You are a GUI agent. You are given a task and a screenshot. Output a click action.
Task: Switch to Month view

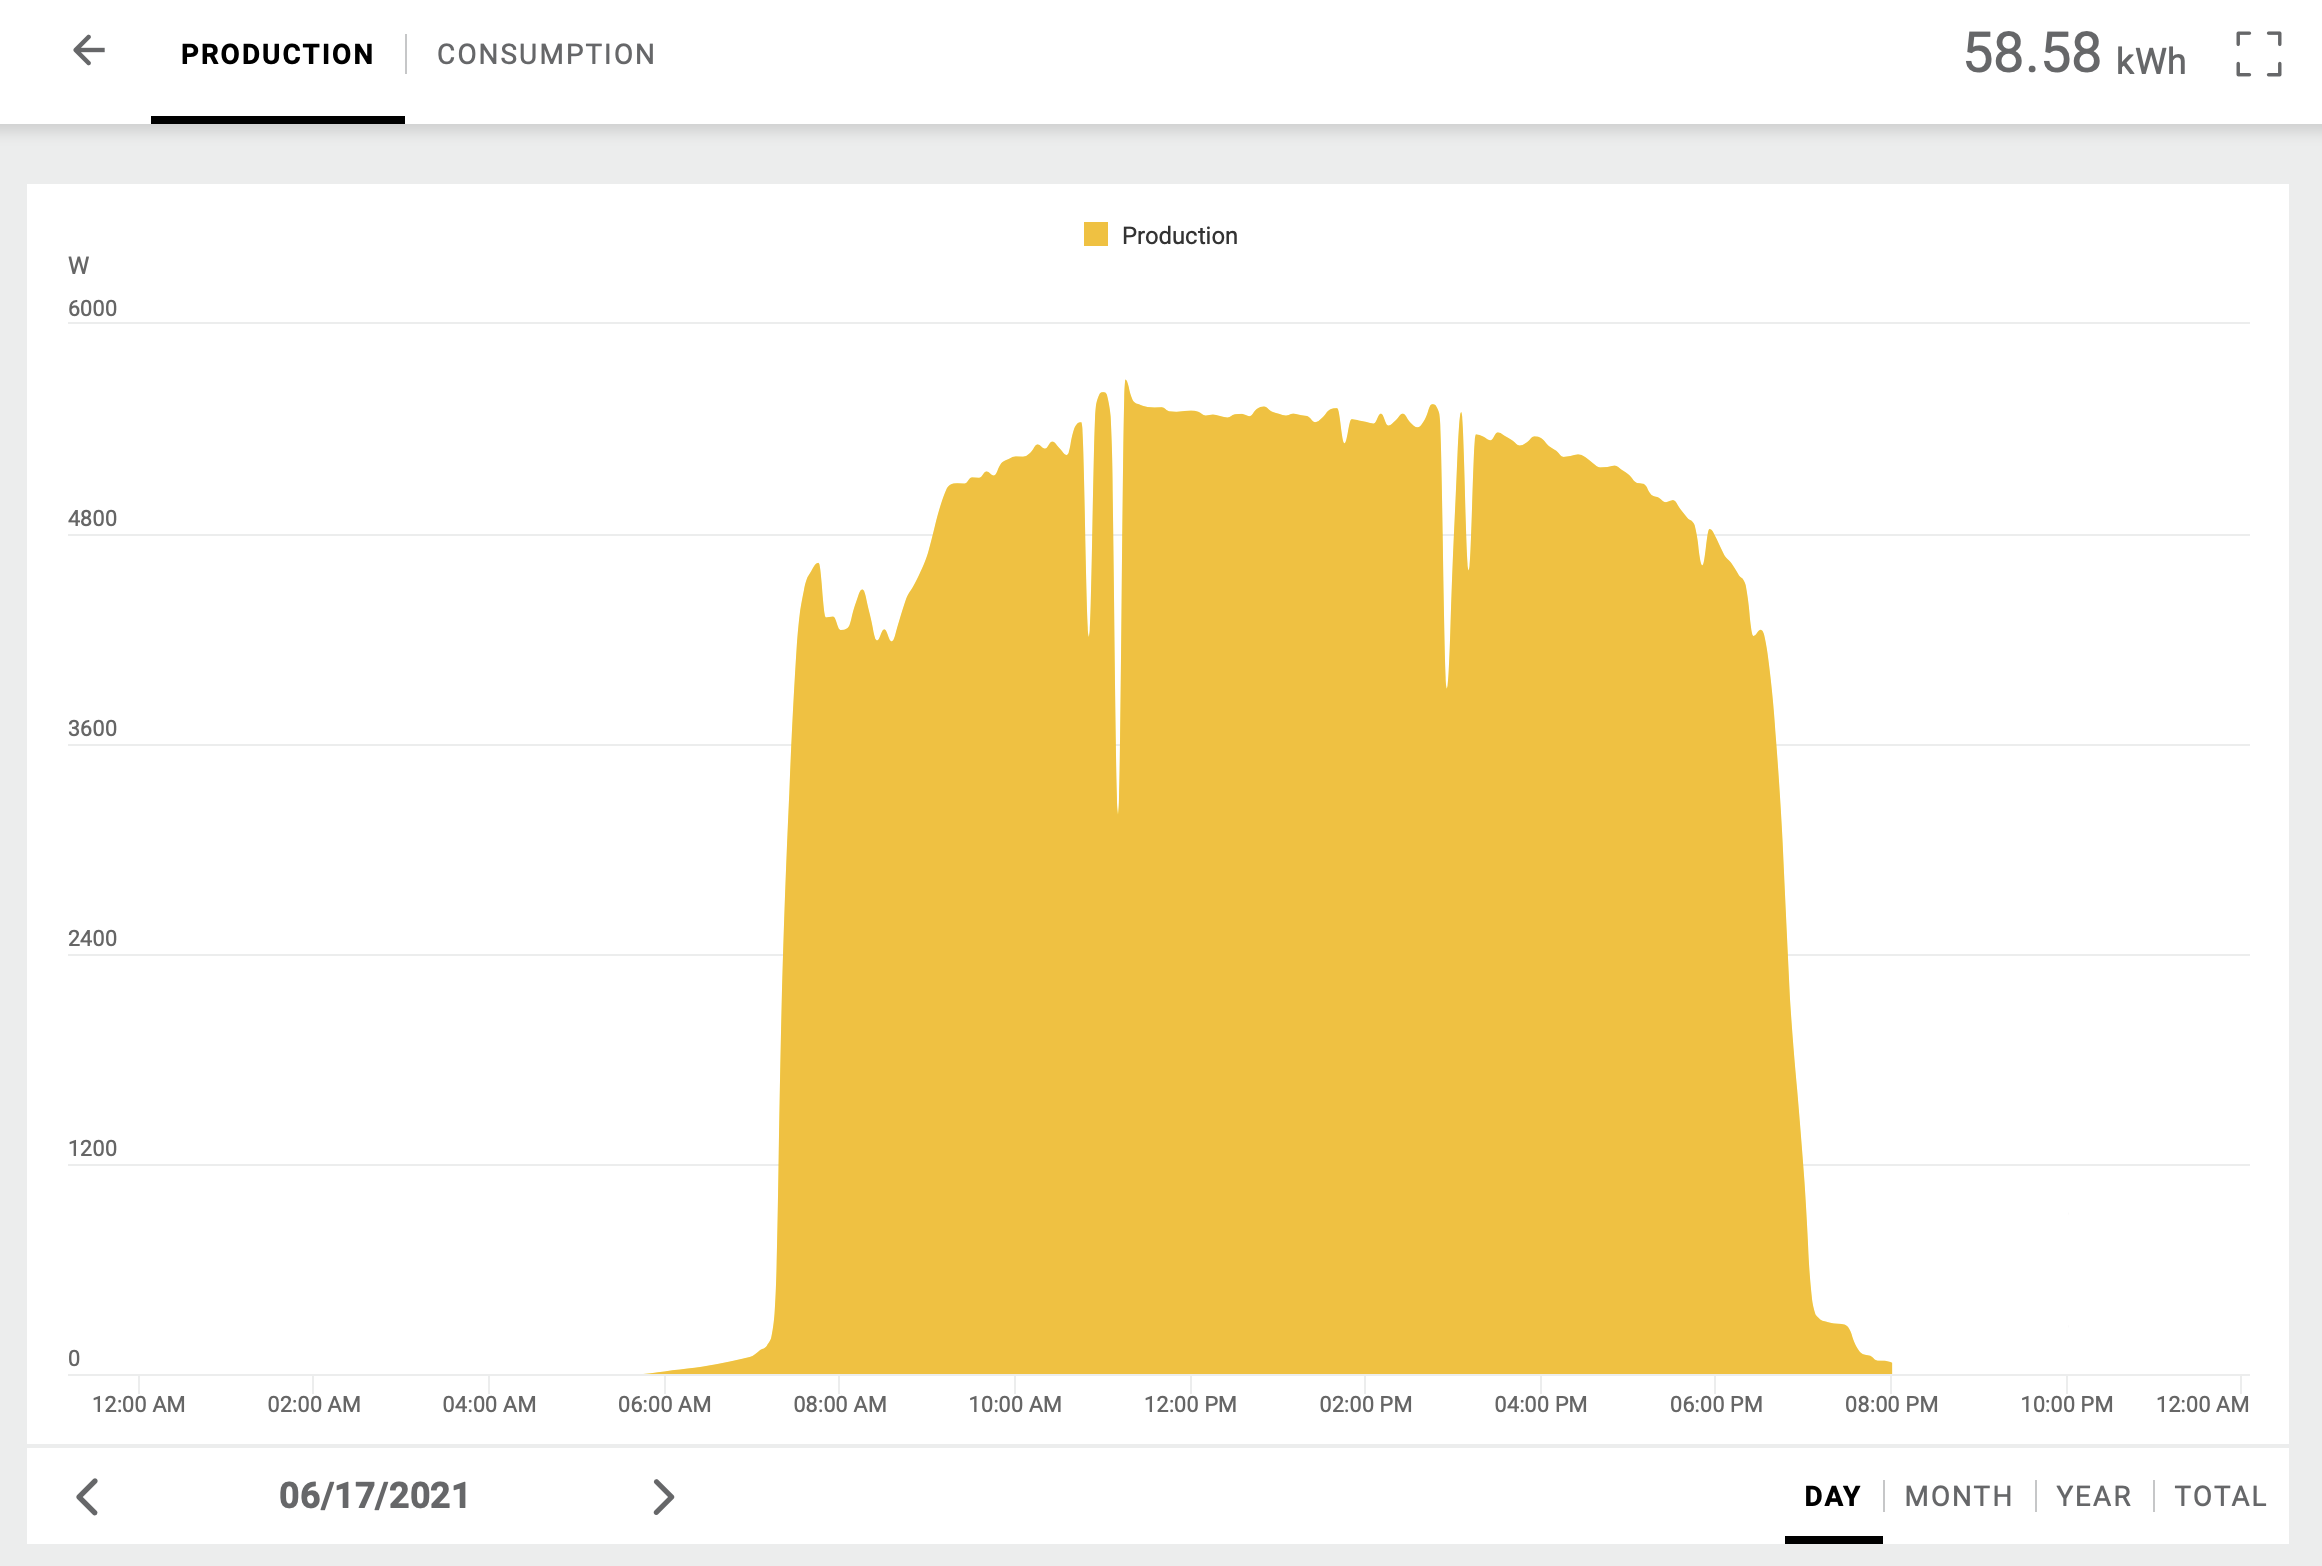tap(1958, 1496)
